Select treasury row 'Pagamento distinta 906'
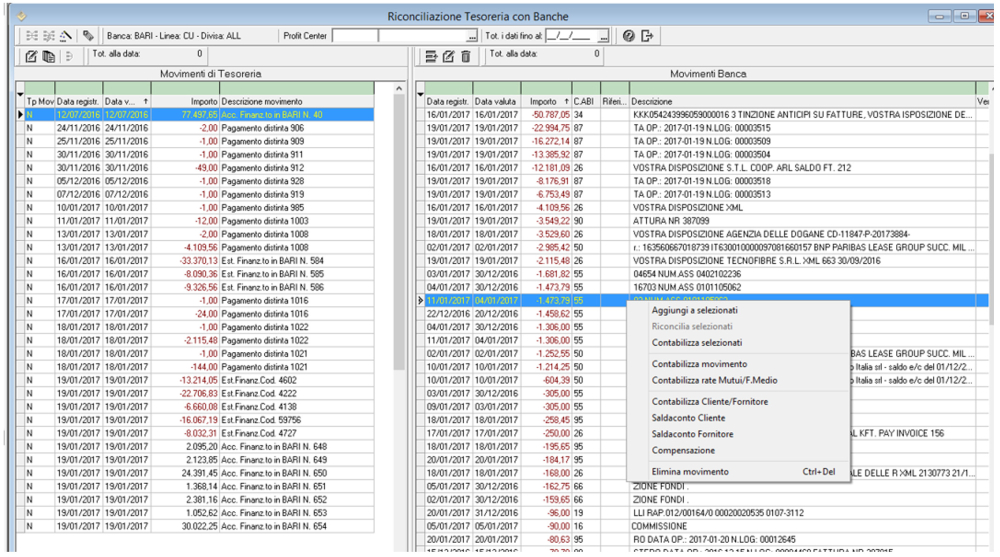Image resolution: width=1000 pixels, height=557 pixels. pyautogui.click(x=264, y=128)
